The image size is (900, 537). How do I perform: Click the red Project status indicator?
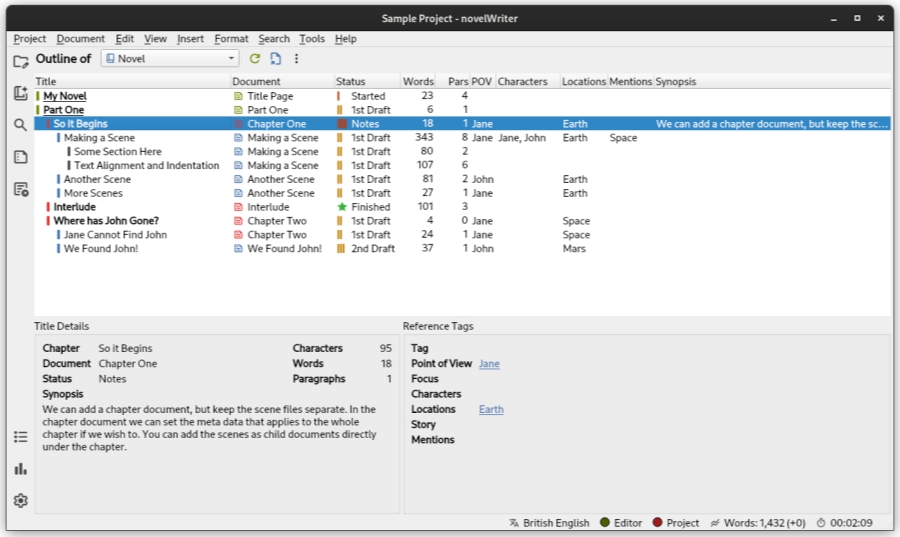point(676,523)
